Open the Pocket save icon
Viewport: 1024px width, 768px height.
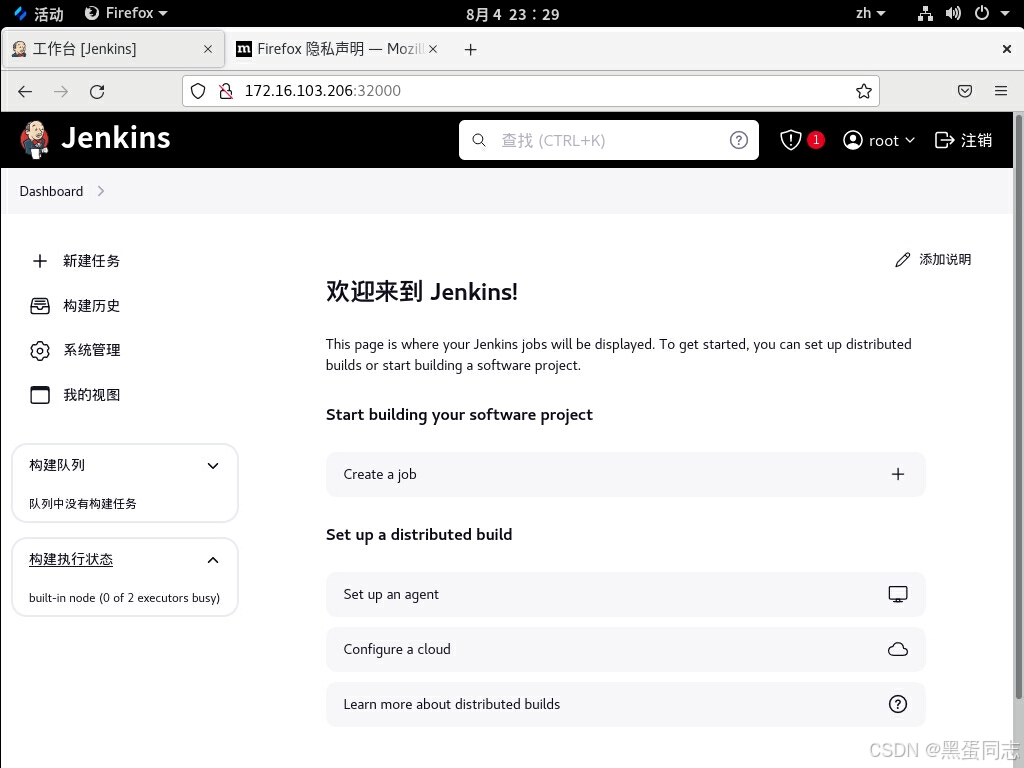click(965, 91)
